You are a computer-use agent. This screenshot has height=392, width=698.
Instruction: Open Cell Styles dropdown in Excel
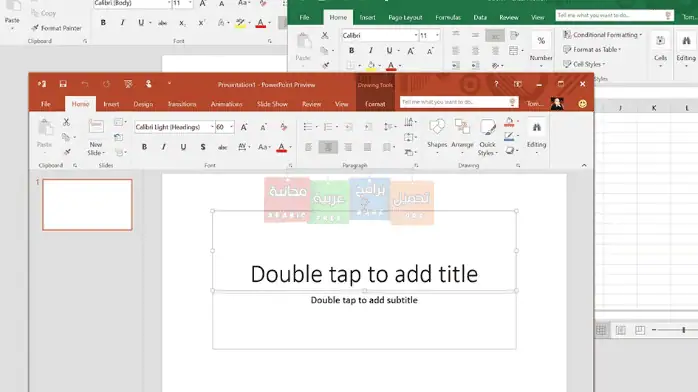point(584,64)
